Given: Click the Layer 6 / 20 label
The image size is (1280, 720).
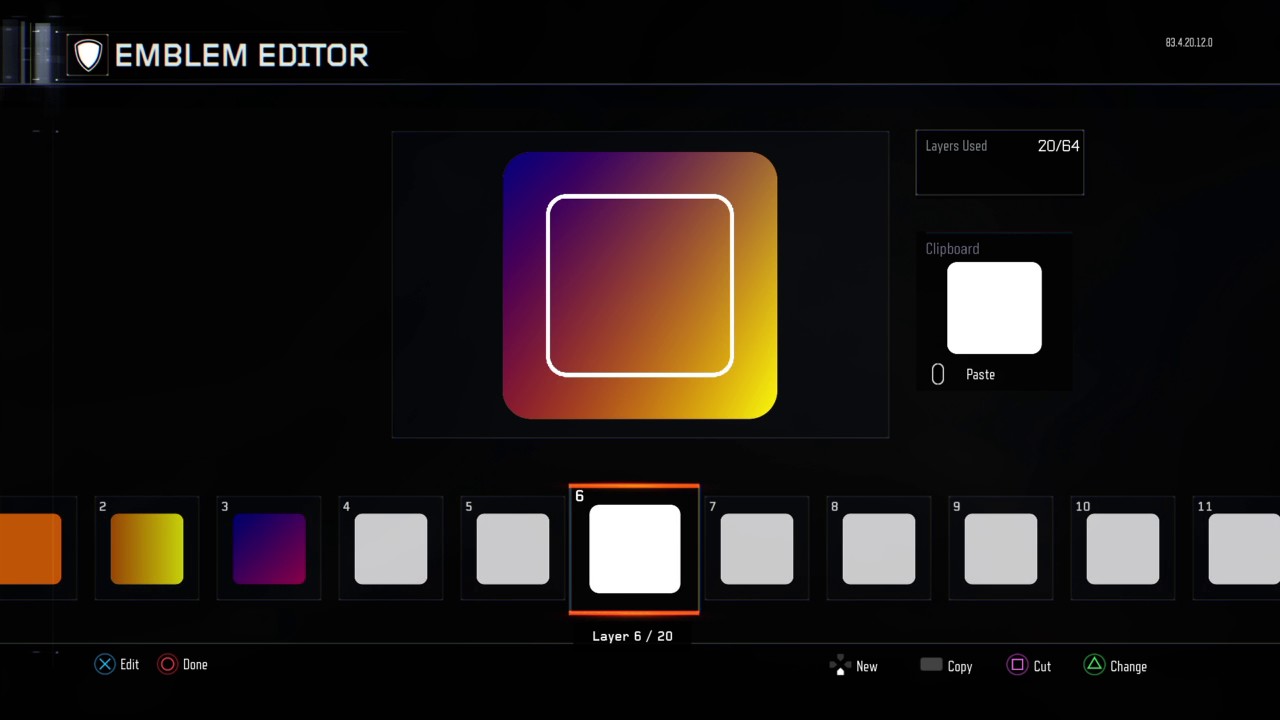Looking at the screenshot, I should pos(632,636).
